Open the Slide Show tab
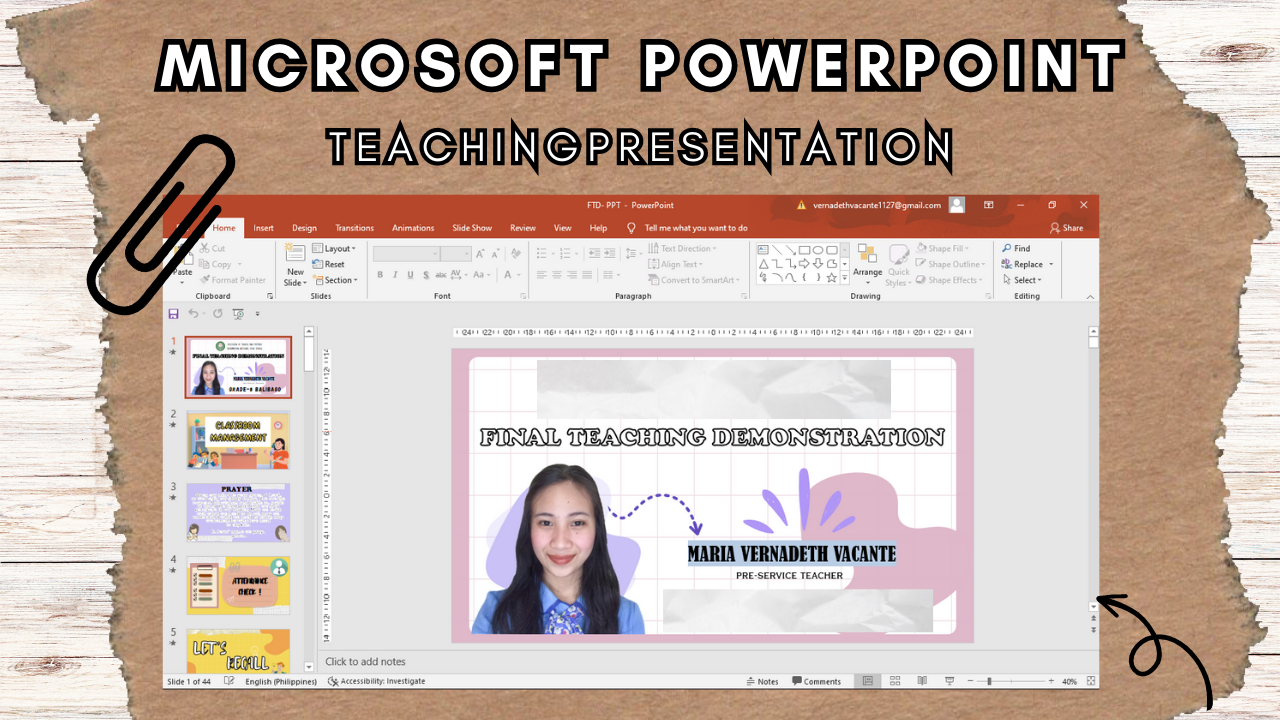Viewport: 1280px width, 720px height. click(472, 228)
